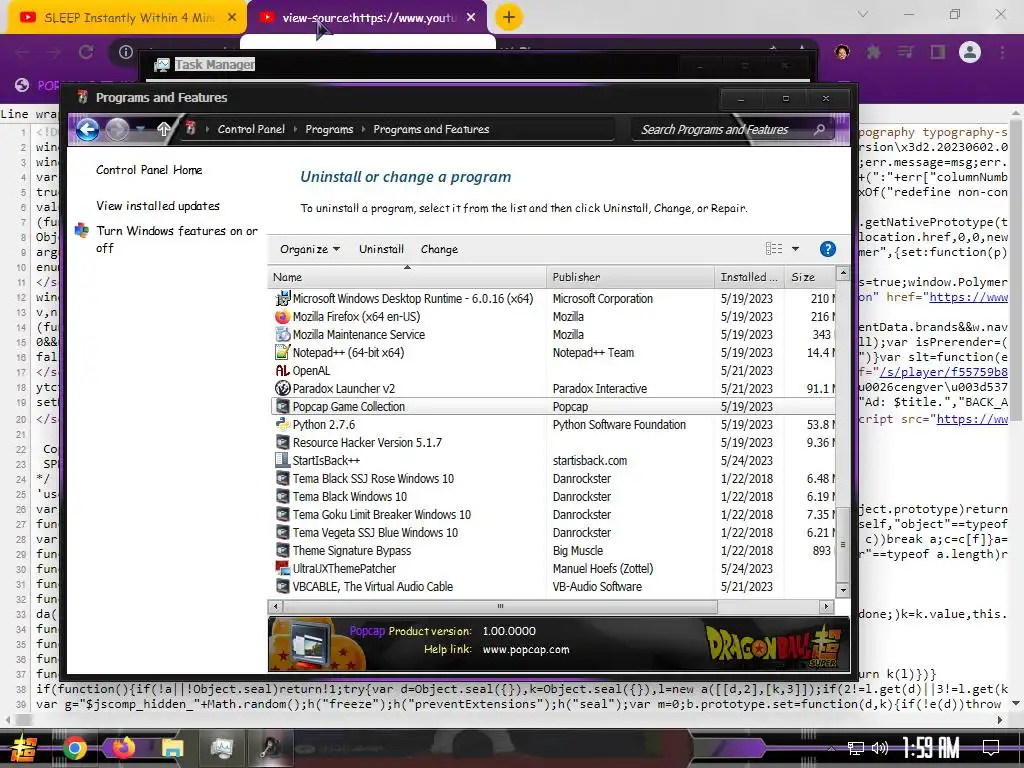Click Chrome extensions puzzle icon

coord(873,52)
